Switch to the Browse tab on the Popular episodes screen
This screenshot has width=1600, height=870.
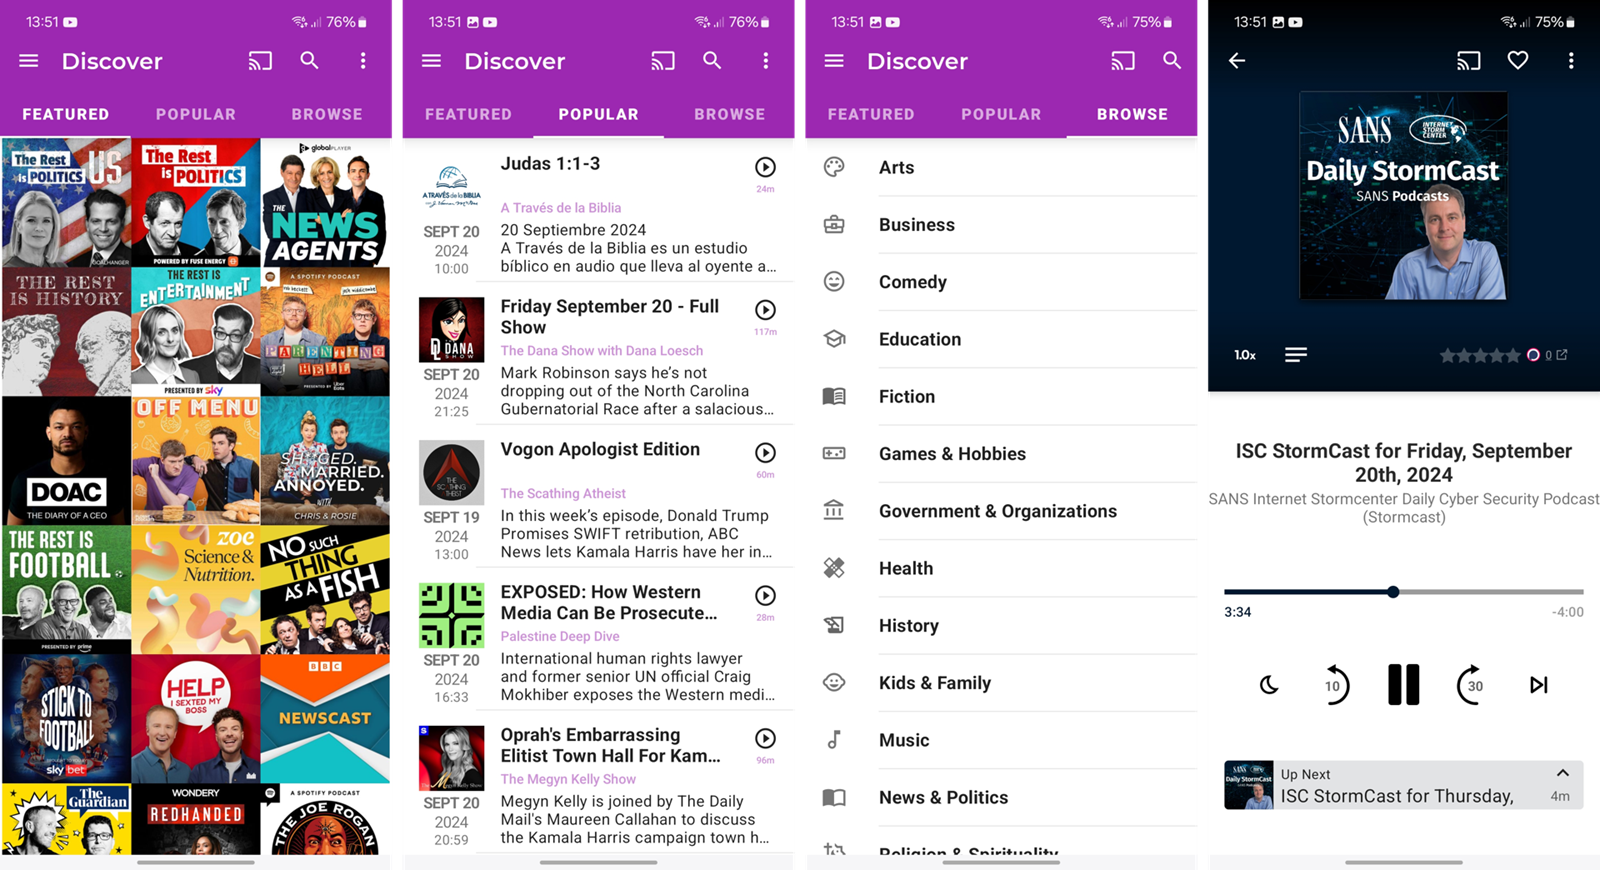coord(730,114)
